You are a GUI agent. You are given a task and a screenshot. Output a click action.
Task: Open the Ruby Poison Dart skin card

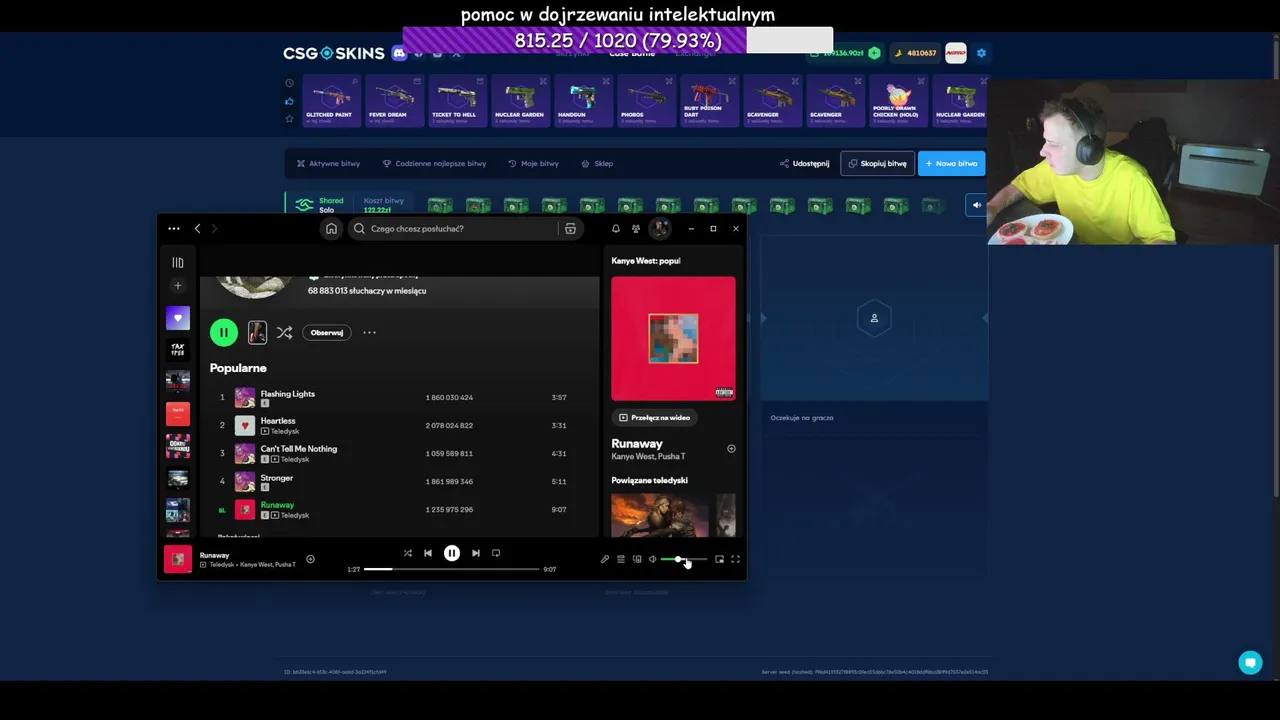[x=708, y=101]
